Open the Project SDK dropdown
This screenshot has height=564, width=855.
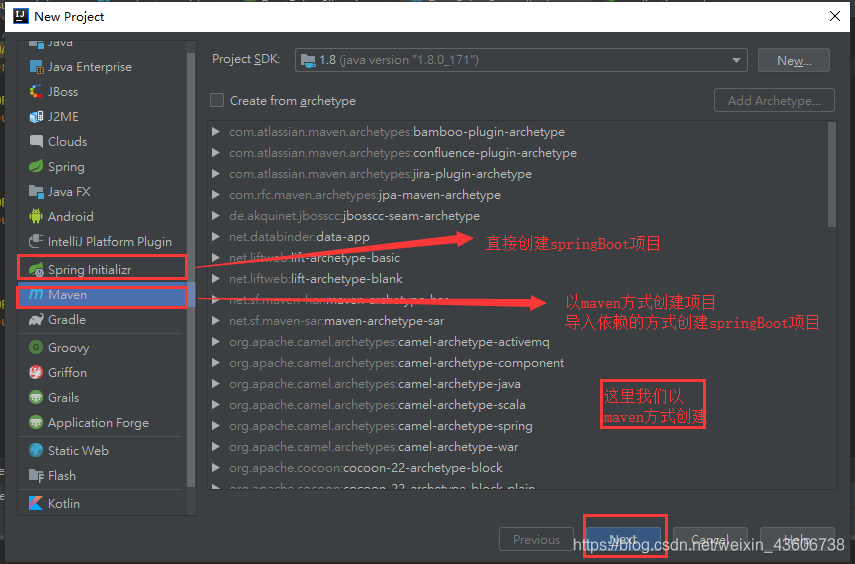coord(521,60)
